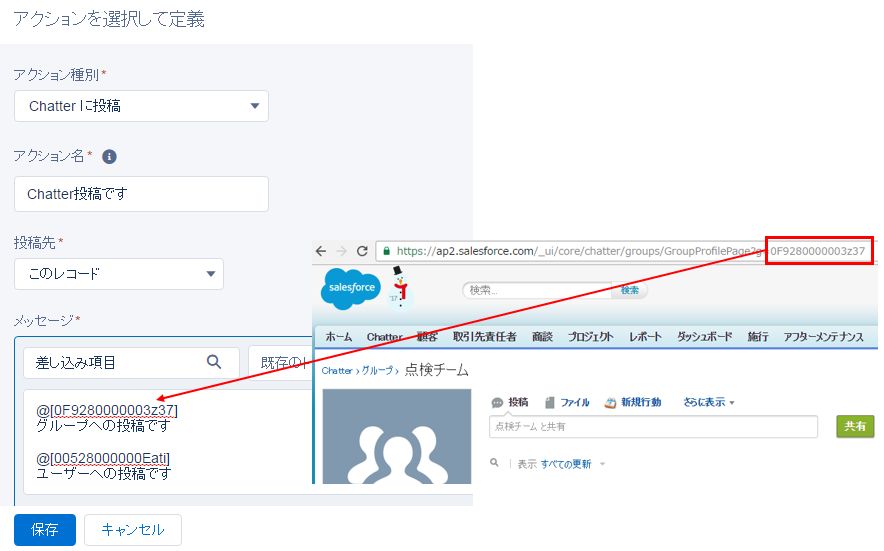Open the 施行 tab

tap(758, 337)
